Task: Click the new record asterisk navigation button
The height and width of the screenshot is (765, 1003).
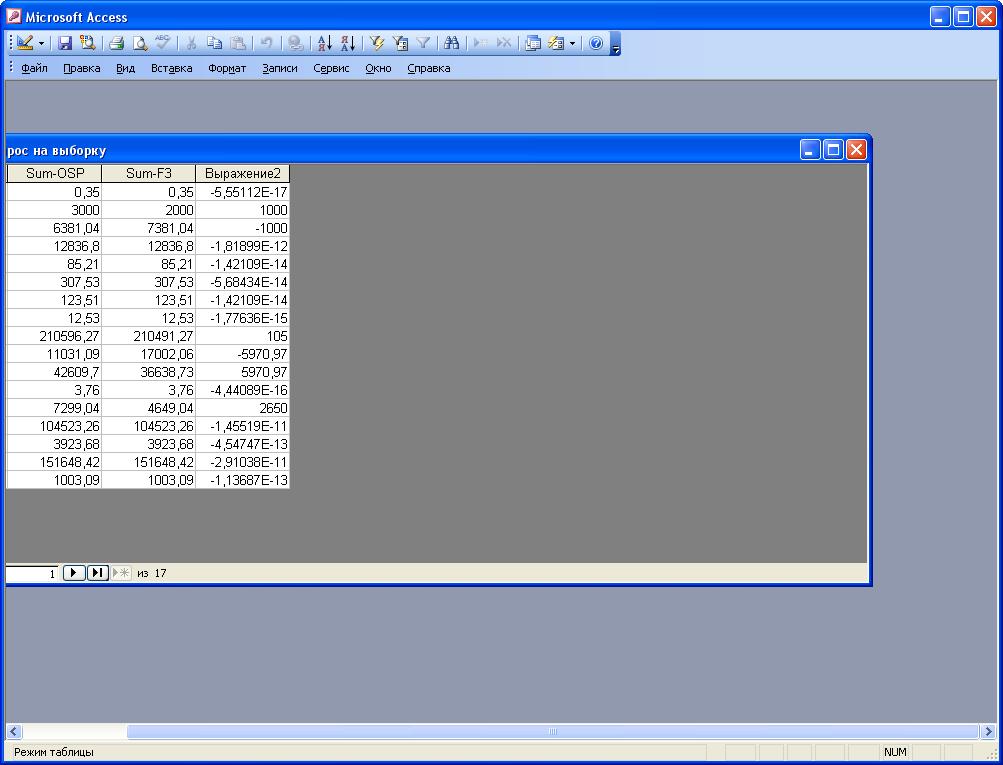Action: tap(121, 572)
